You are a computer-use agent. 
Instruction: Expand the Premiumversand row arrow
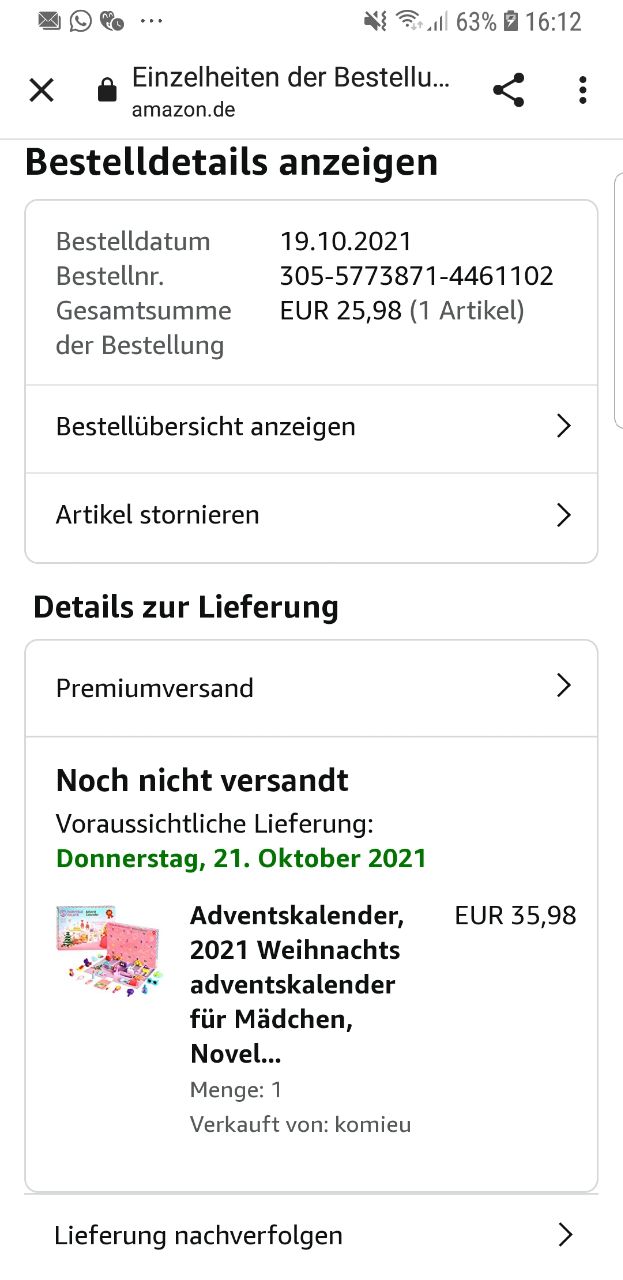564,686
